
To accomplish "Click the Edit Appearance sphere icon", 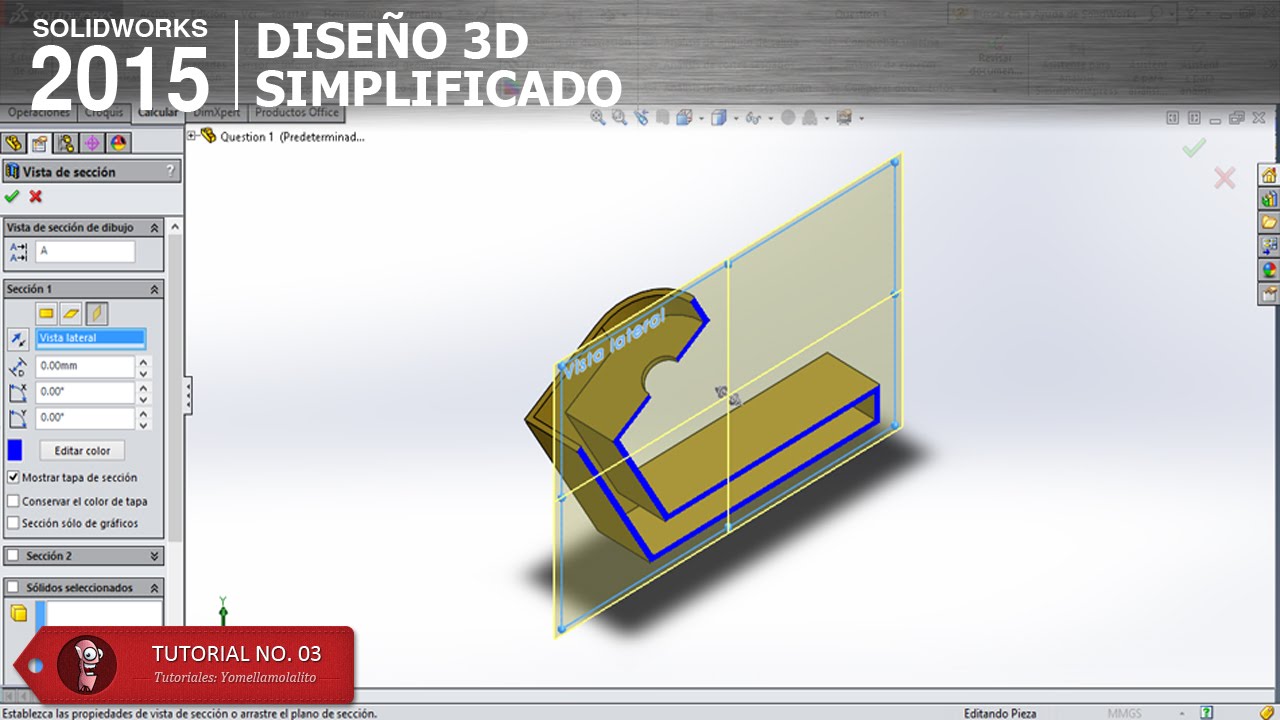I will (788, 118).
